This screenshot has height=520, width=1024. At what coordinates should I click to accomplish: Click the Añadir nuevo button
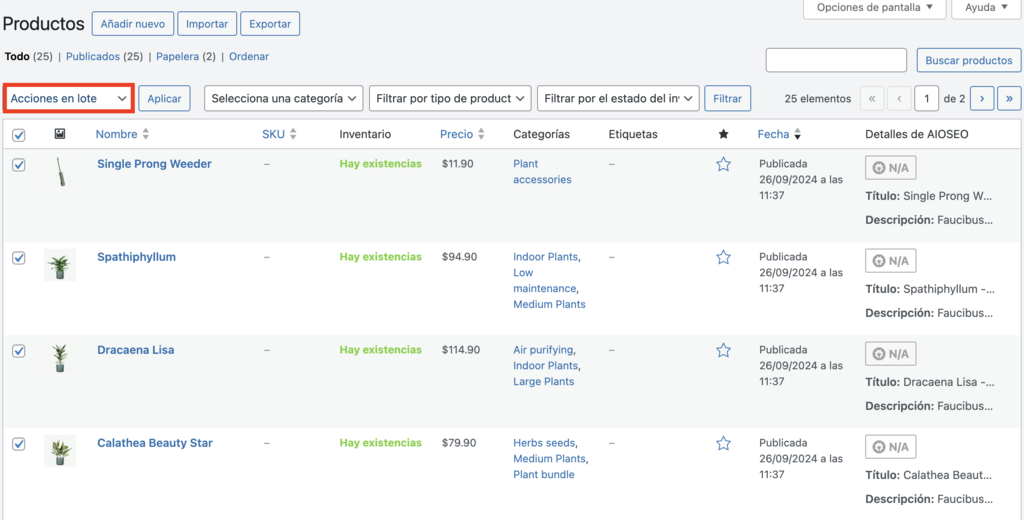133,24
